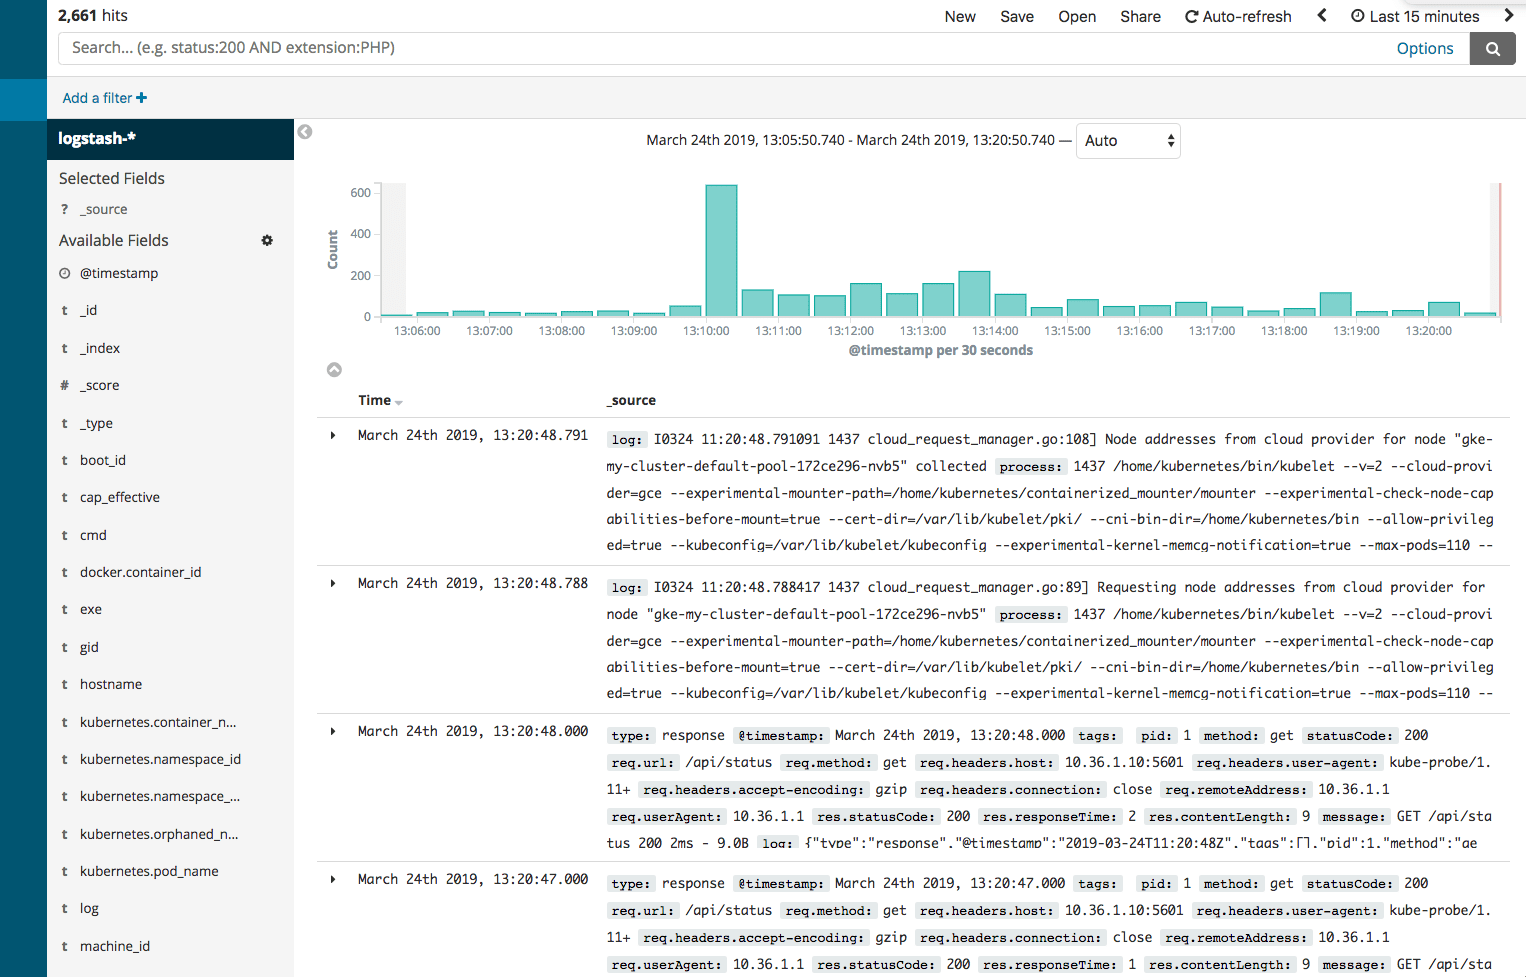
Task: Go to next time range arrow
Action: click(1508, 16)
